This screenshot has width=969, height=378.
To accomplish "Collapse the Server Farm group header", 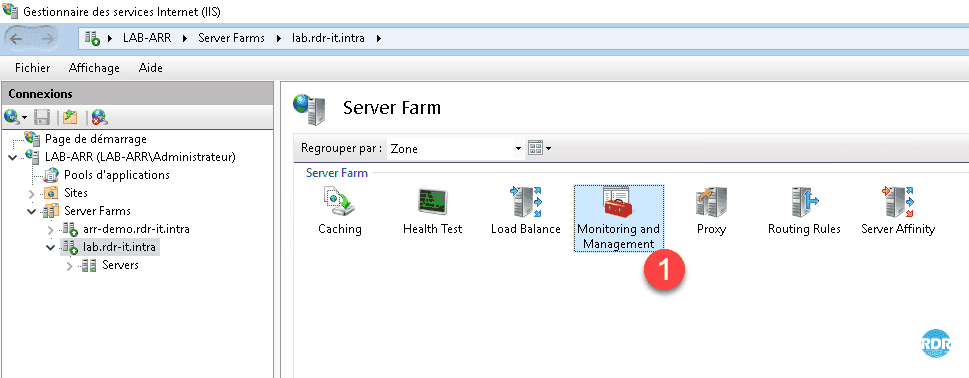I will 337,173.
